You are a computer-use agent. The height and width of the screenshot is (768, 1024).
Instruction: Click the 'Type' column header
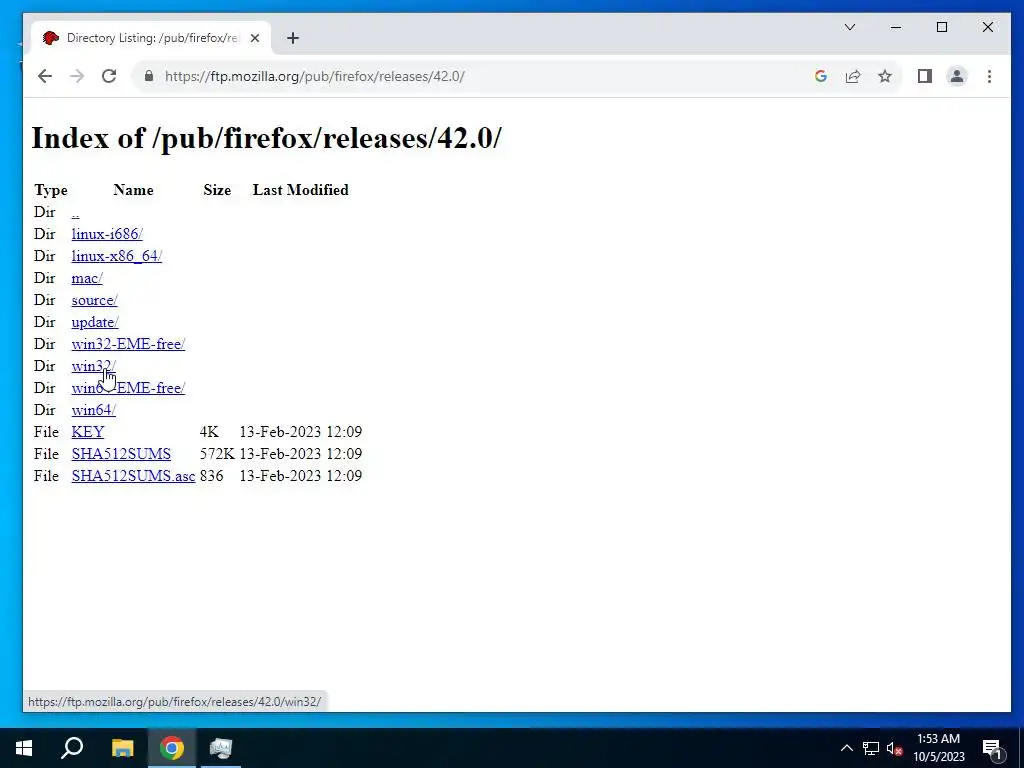click(x=51, y=190)
